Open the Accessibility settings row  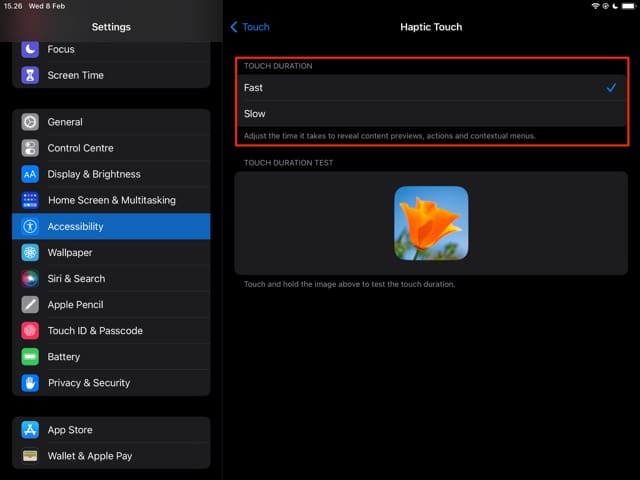[x=110, y=226]
